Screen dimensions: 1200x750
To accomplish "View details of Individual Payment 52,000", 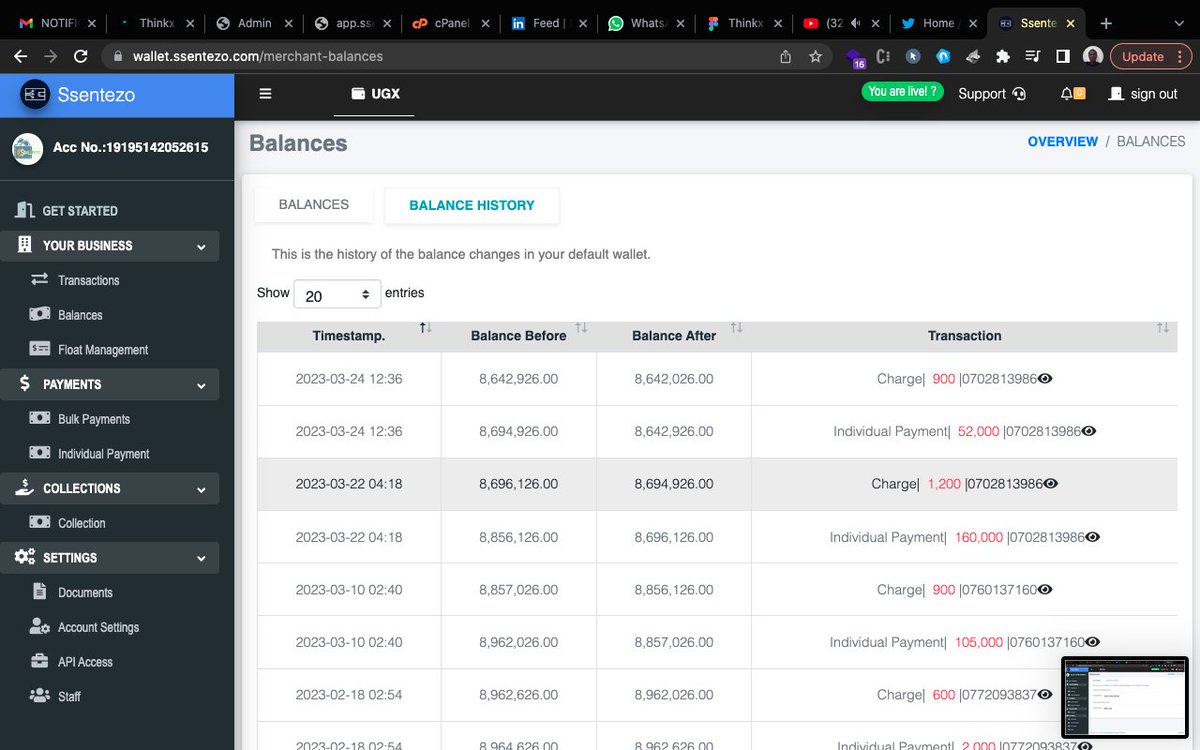I will [1089, 431].
